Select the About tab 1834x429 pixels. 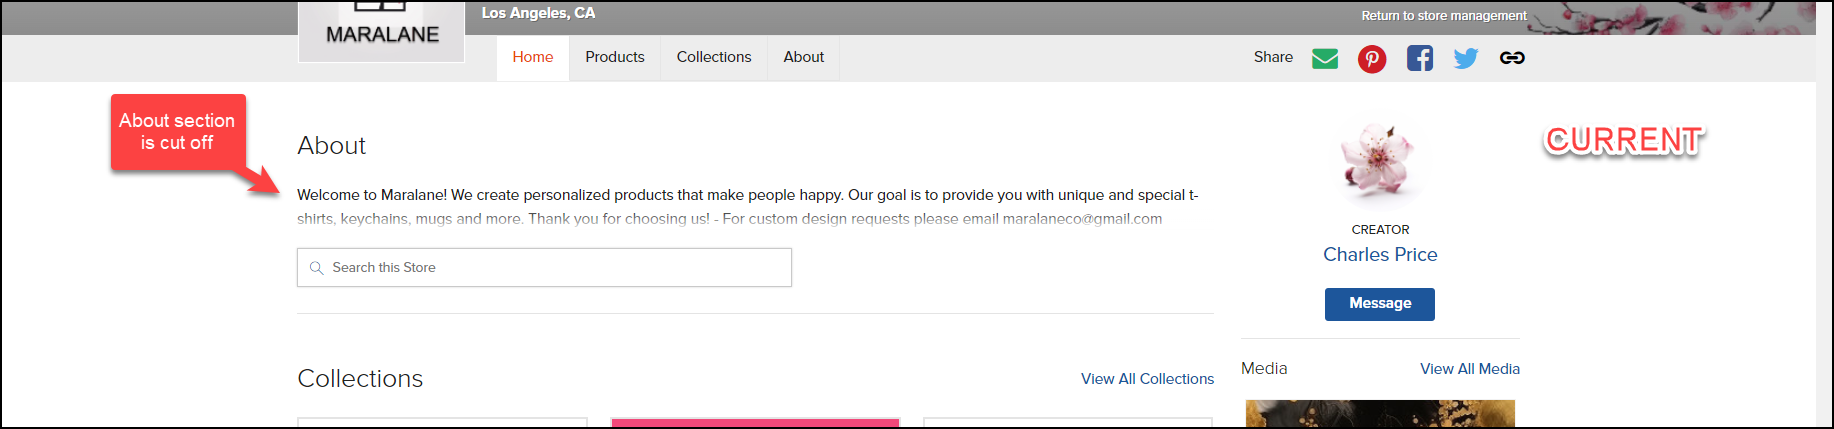point(804,58)
